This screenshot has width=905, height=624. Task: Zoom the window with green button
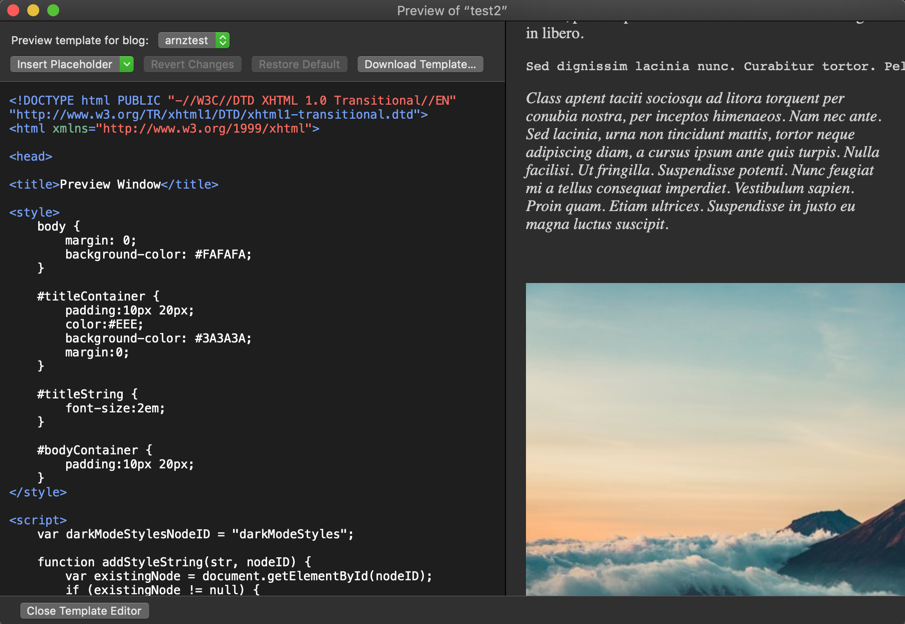(x=53, y=10)
